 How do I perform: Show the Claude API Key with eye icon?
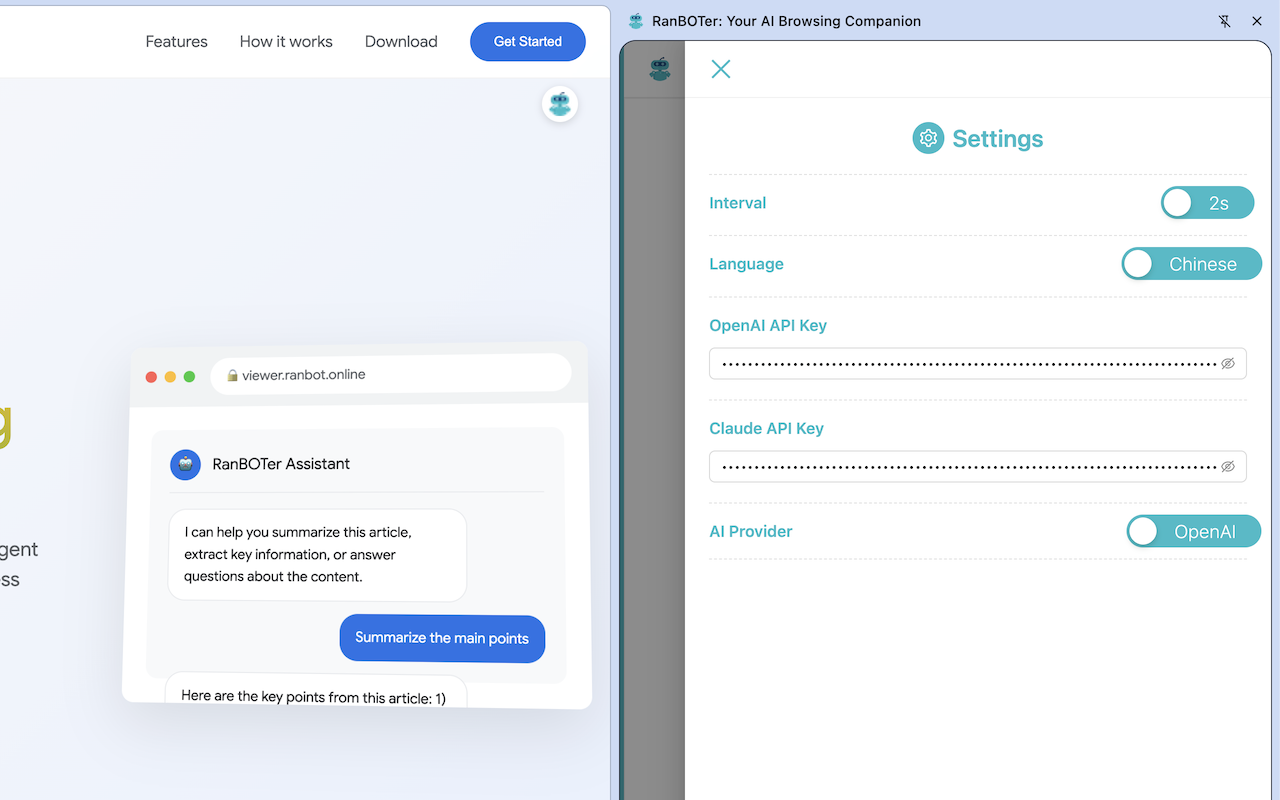[1228, 466]
